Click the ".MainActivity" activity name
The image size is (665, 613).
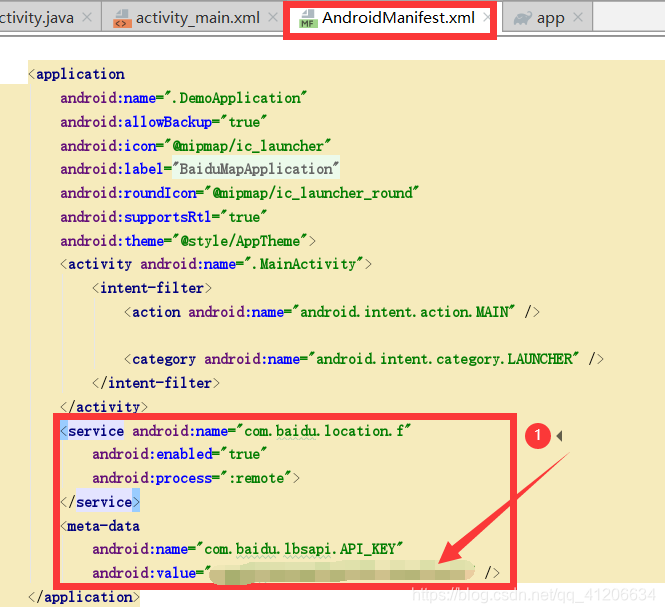click(x=304, y=264)
